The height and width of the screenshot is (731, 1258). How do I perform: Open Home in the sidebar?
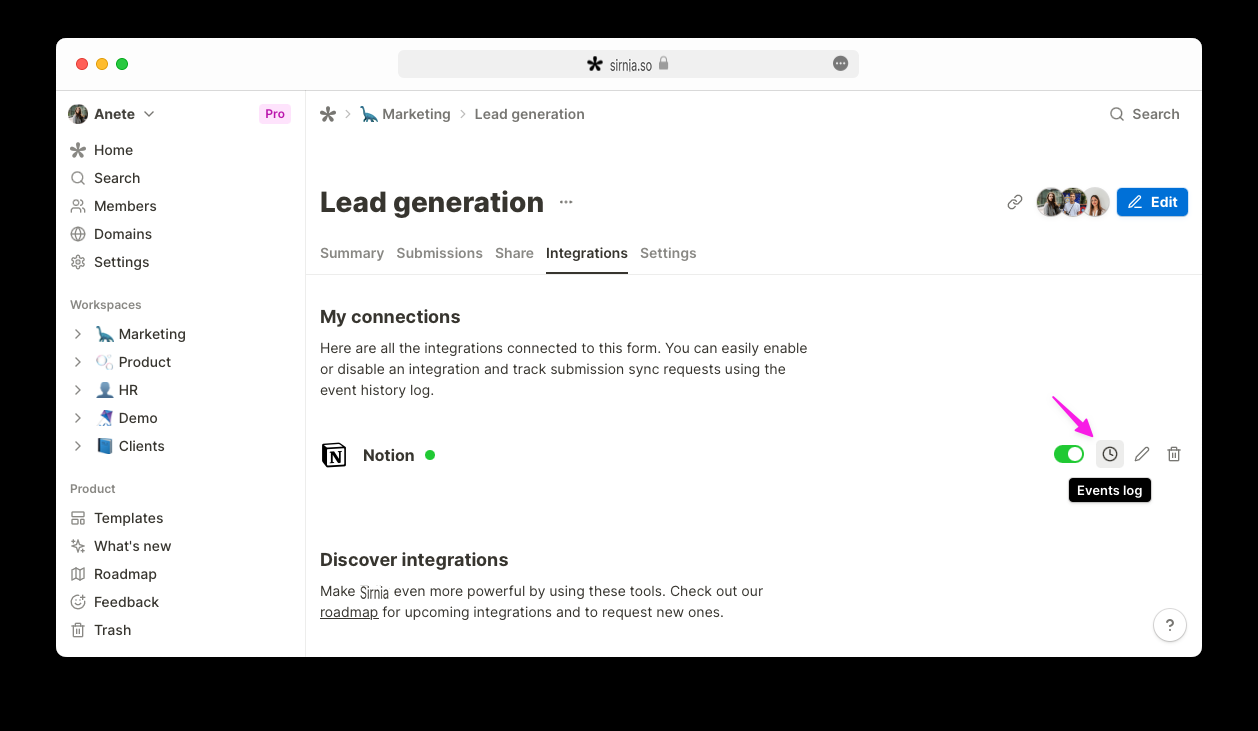(x=113, y=150)
